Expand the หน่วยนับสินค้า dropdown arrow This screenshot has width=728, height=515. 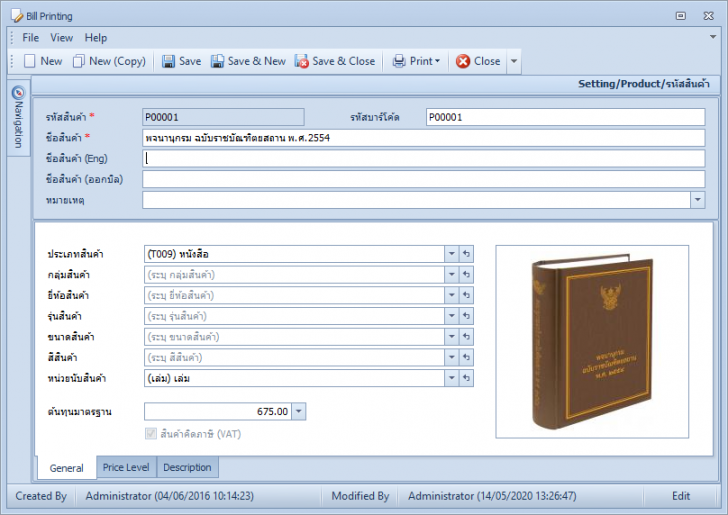451,378
